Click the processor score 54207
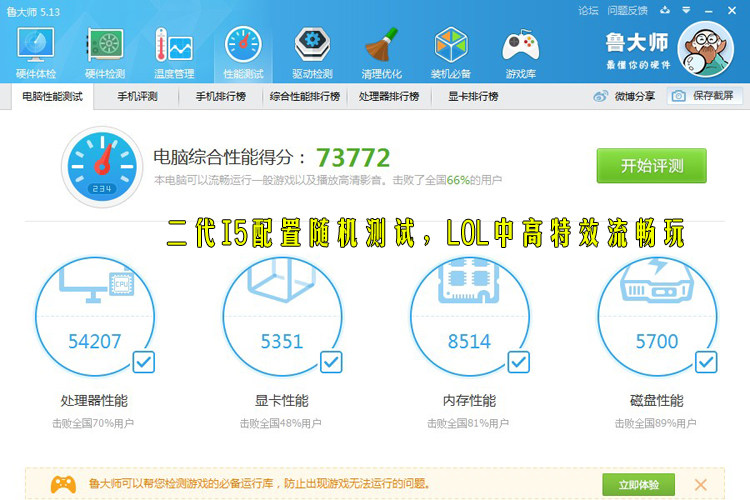The width and height of the screenshot is (750, 500). [95, 341]
